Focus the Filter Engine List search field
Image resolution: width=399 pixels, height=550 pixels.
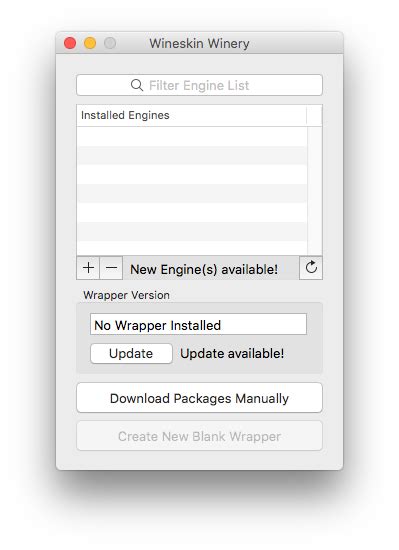199,85
